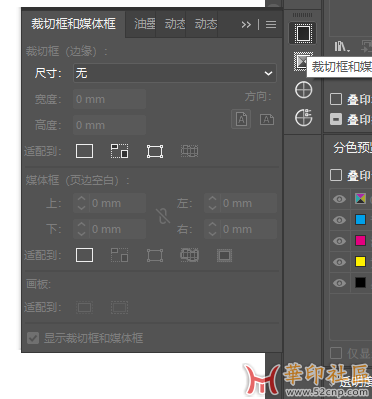The width and height of the screenshot is (372, 399).
Task: Fit trim box to corner-handle rectangle icon
Action: pos(155,151)
